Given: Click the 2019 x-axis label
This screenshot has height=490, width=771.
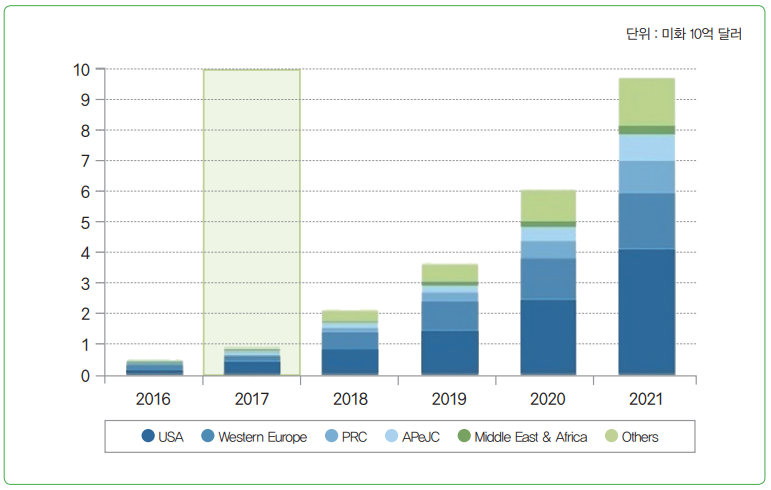Looking at the screenshot, I should 449,399.
